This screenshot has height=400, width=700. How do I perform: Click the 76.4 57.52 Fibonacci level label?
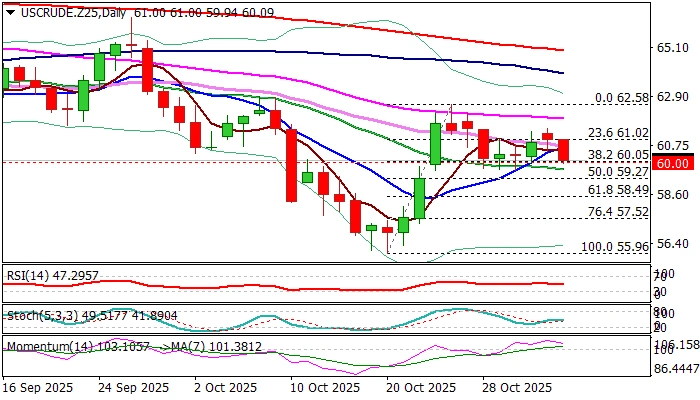coord(618,212)
